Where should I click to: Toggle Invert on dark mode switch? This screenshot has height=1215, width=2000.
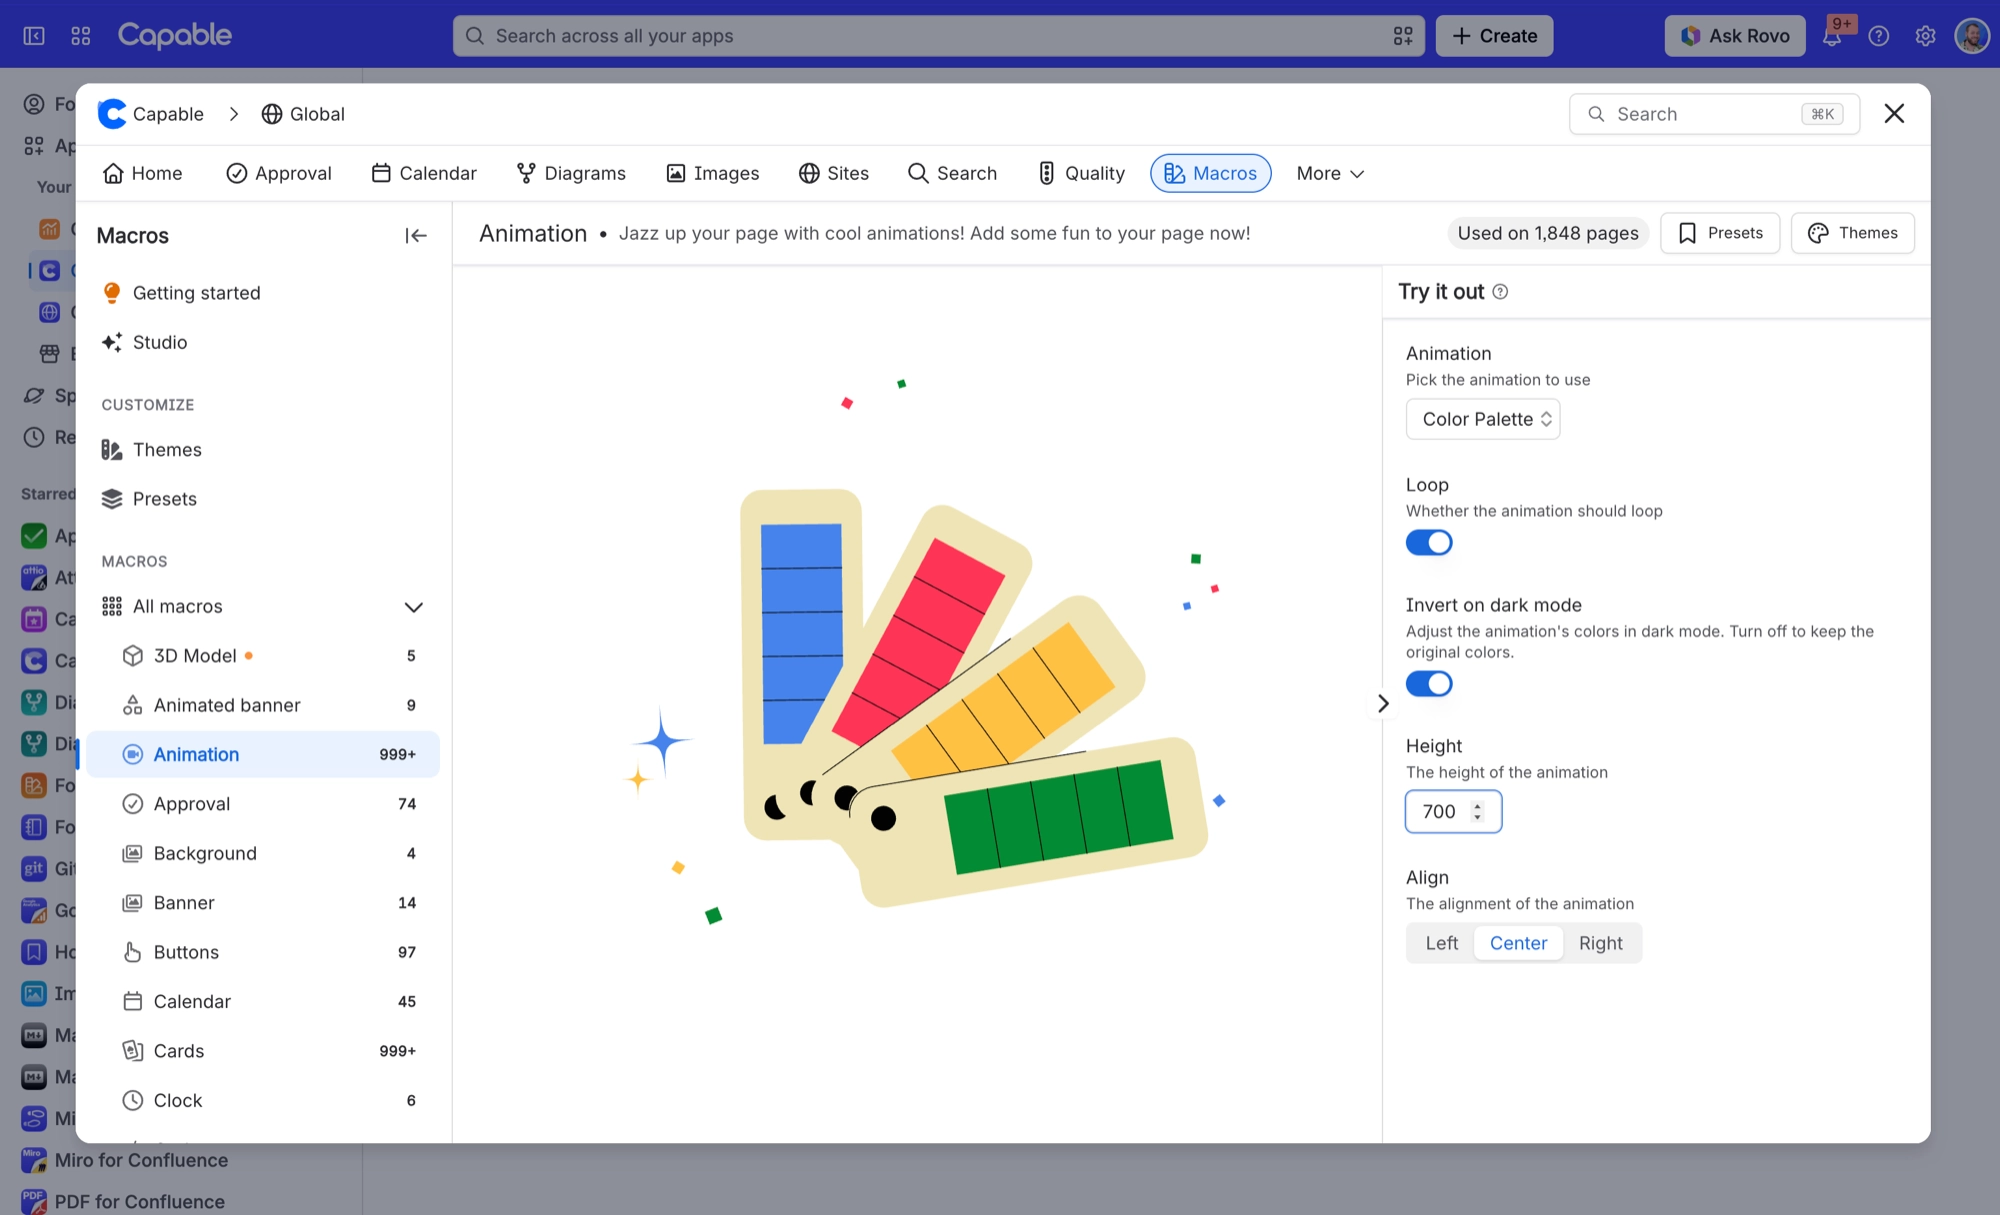1429,684
